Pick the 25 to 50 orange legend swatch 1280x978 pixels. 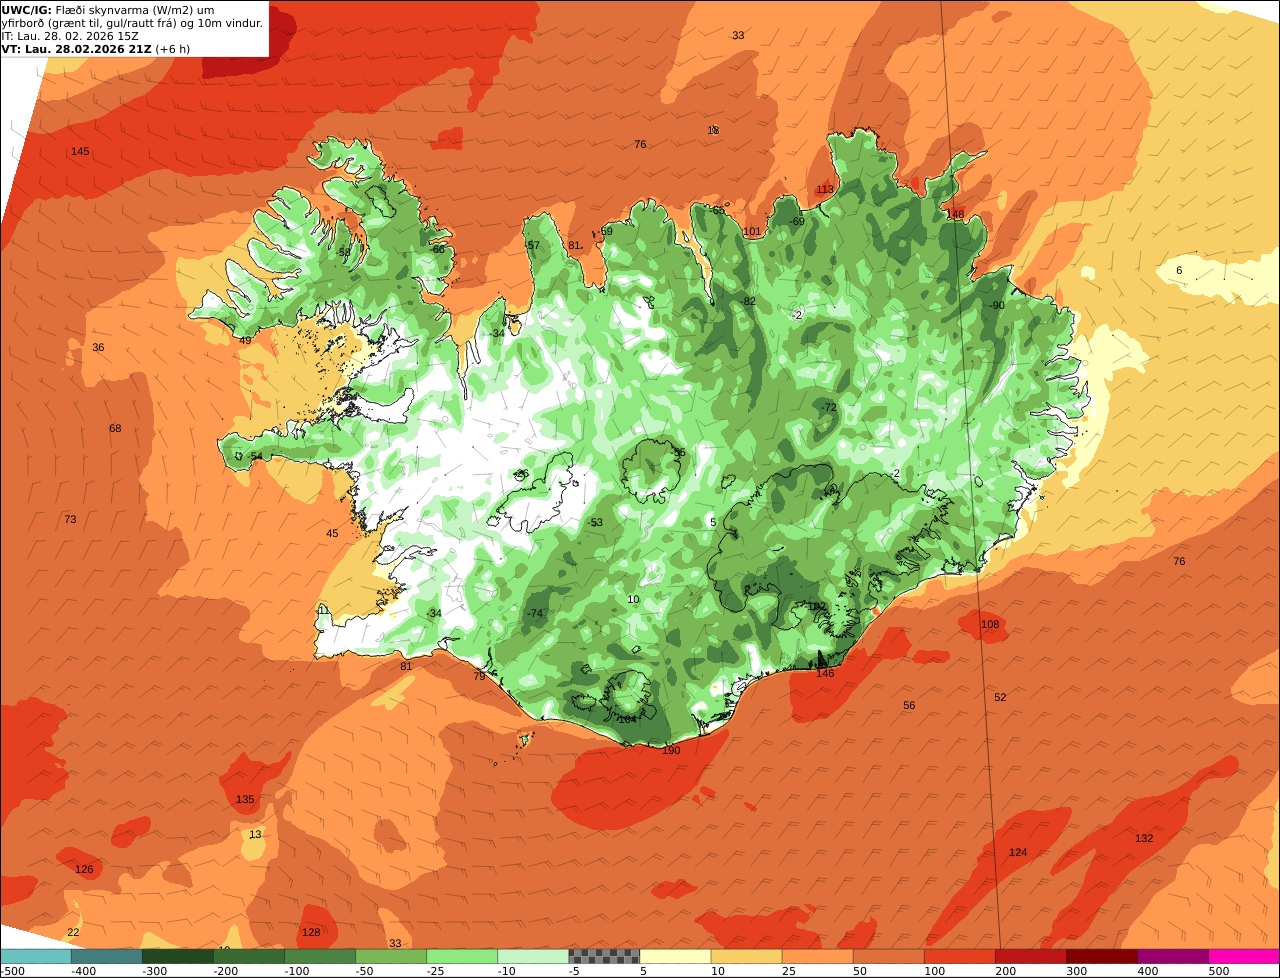click(x=817, y=956)
